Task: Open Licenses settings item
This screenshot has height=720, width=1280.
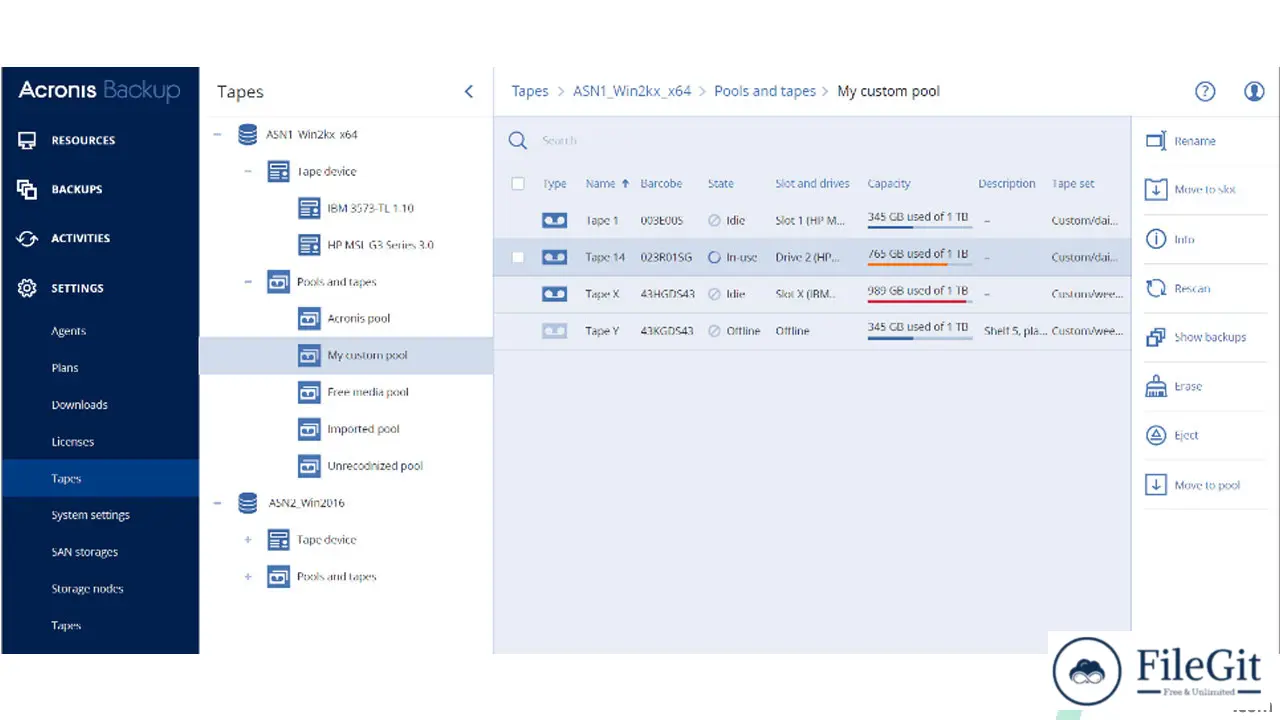Action: [x=72, y=442]
